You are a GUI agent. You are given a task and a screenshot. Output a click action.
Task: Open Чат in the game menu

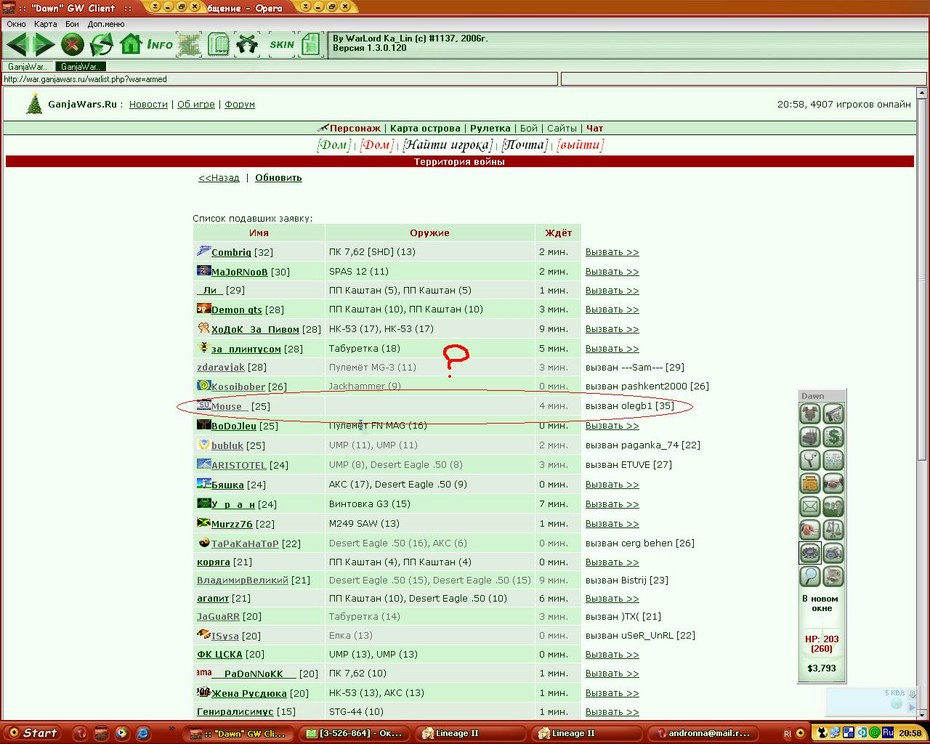[594, 128]
